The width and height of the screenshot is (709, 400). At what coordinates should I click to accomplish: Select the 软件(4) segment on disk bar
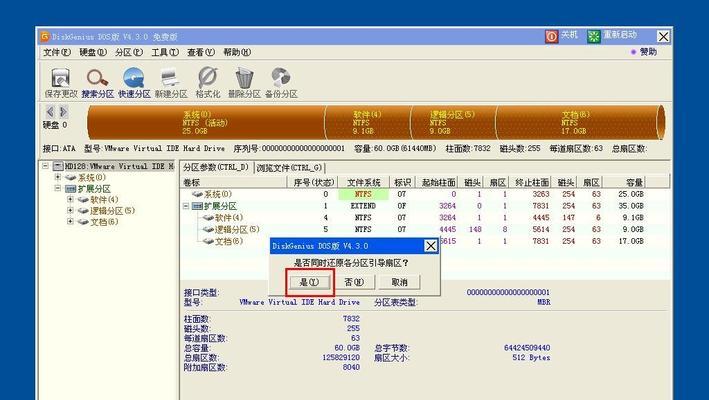368,122
